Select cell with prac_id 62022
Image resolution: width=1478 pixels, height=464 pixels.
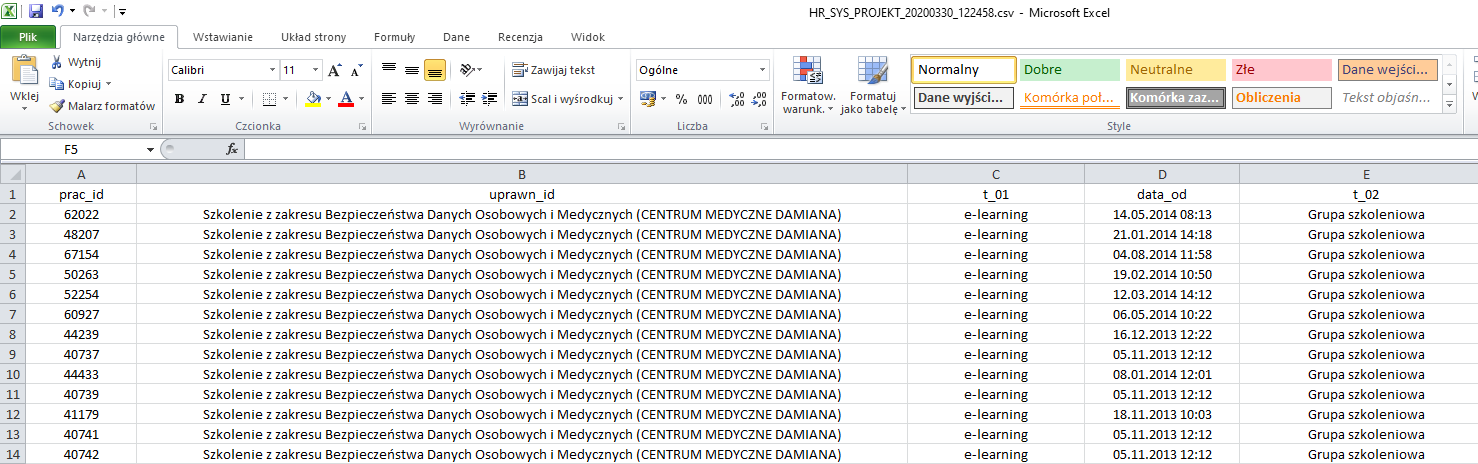point(81,214)
